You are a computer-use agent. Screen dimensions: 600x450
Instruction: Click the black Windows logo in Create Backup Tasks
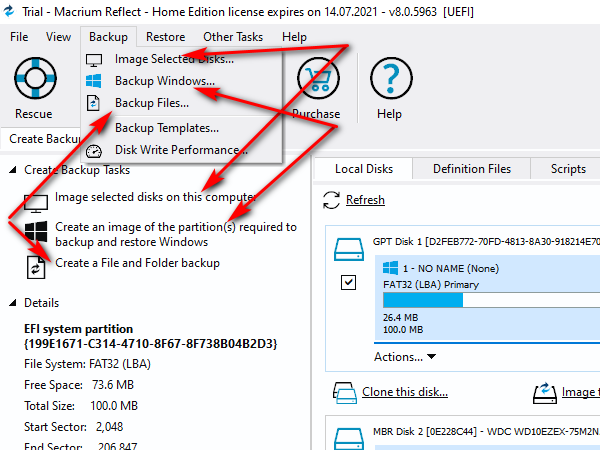pos(36,232)
